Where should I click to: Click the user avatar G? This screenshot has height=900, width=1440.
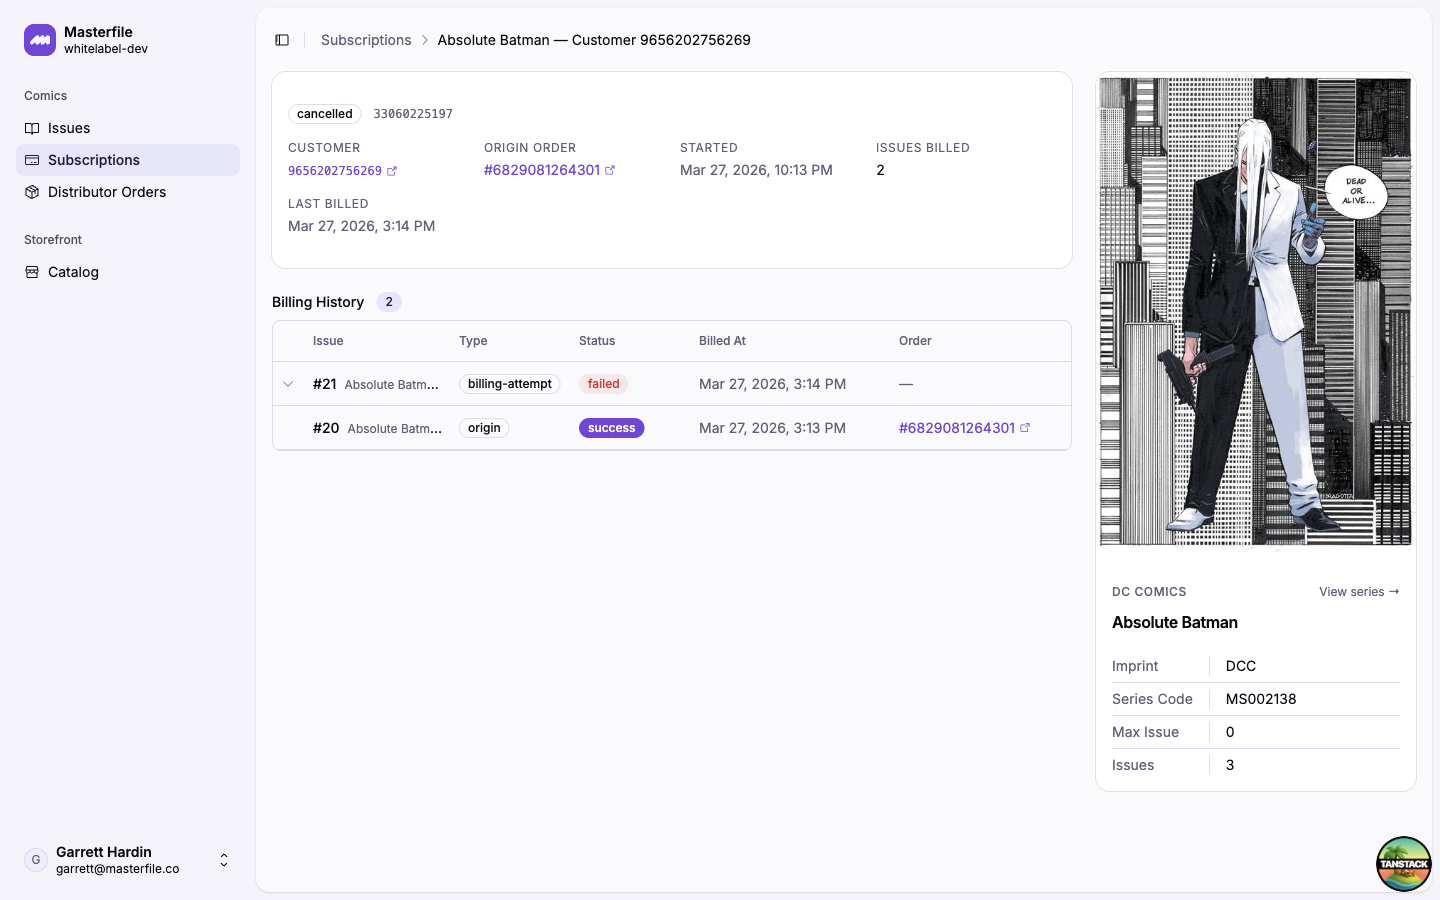click(36, 860)
